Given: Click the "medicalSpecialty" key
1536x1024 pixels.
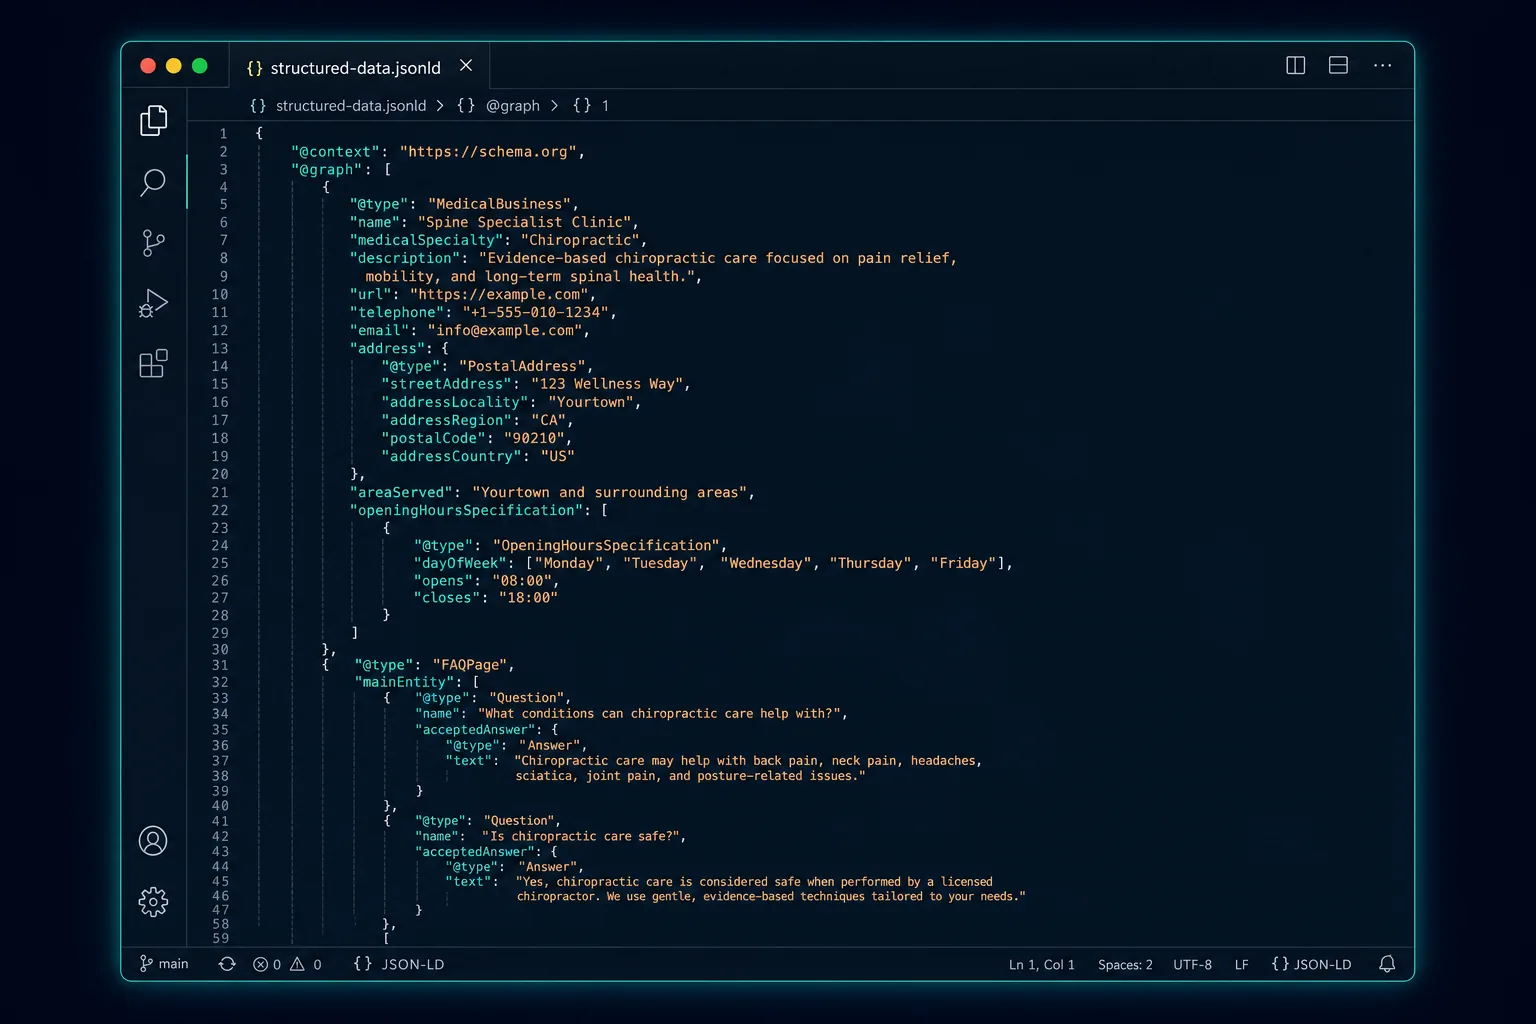Looking at the screenshot, I should pyautogui.click(x=425, y=240).
